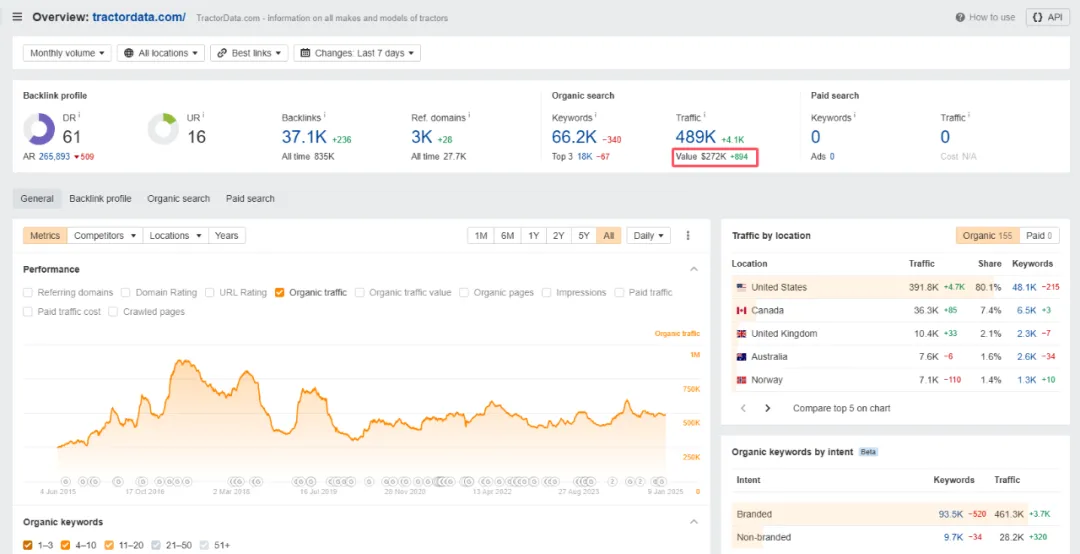Image resolution: width=1080 pixels, height=554 pixels.
Task: Toggle the 21–50 keyword position checkbox
Action: [x=156, y=545]
